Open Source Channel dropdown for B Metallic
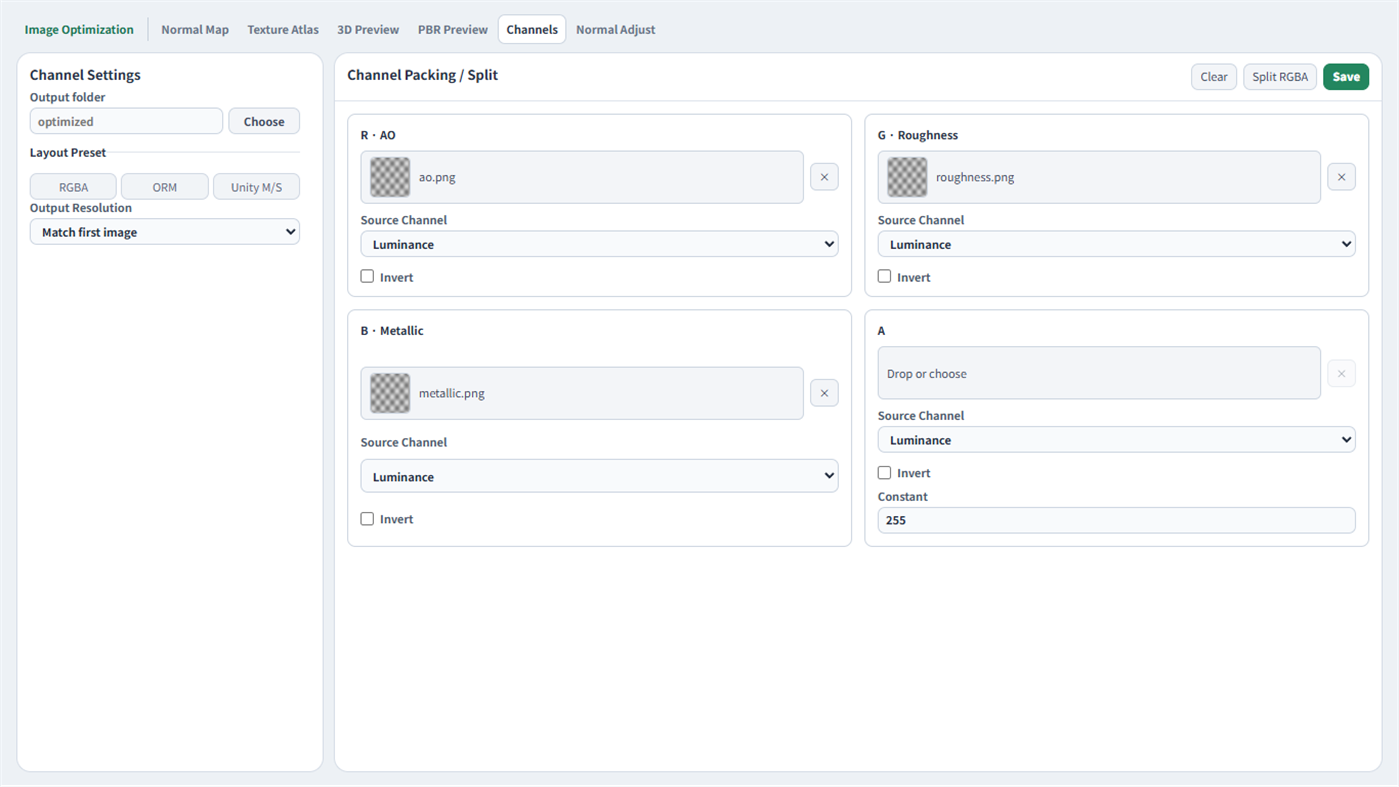1399x787 pixels. pos(599,476)
